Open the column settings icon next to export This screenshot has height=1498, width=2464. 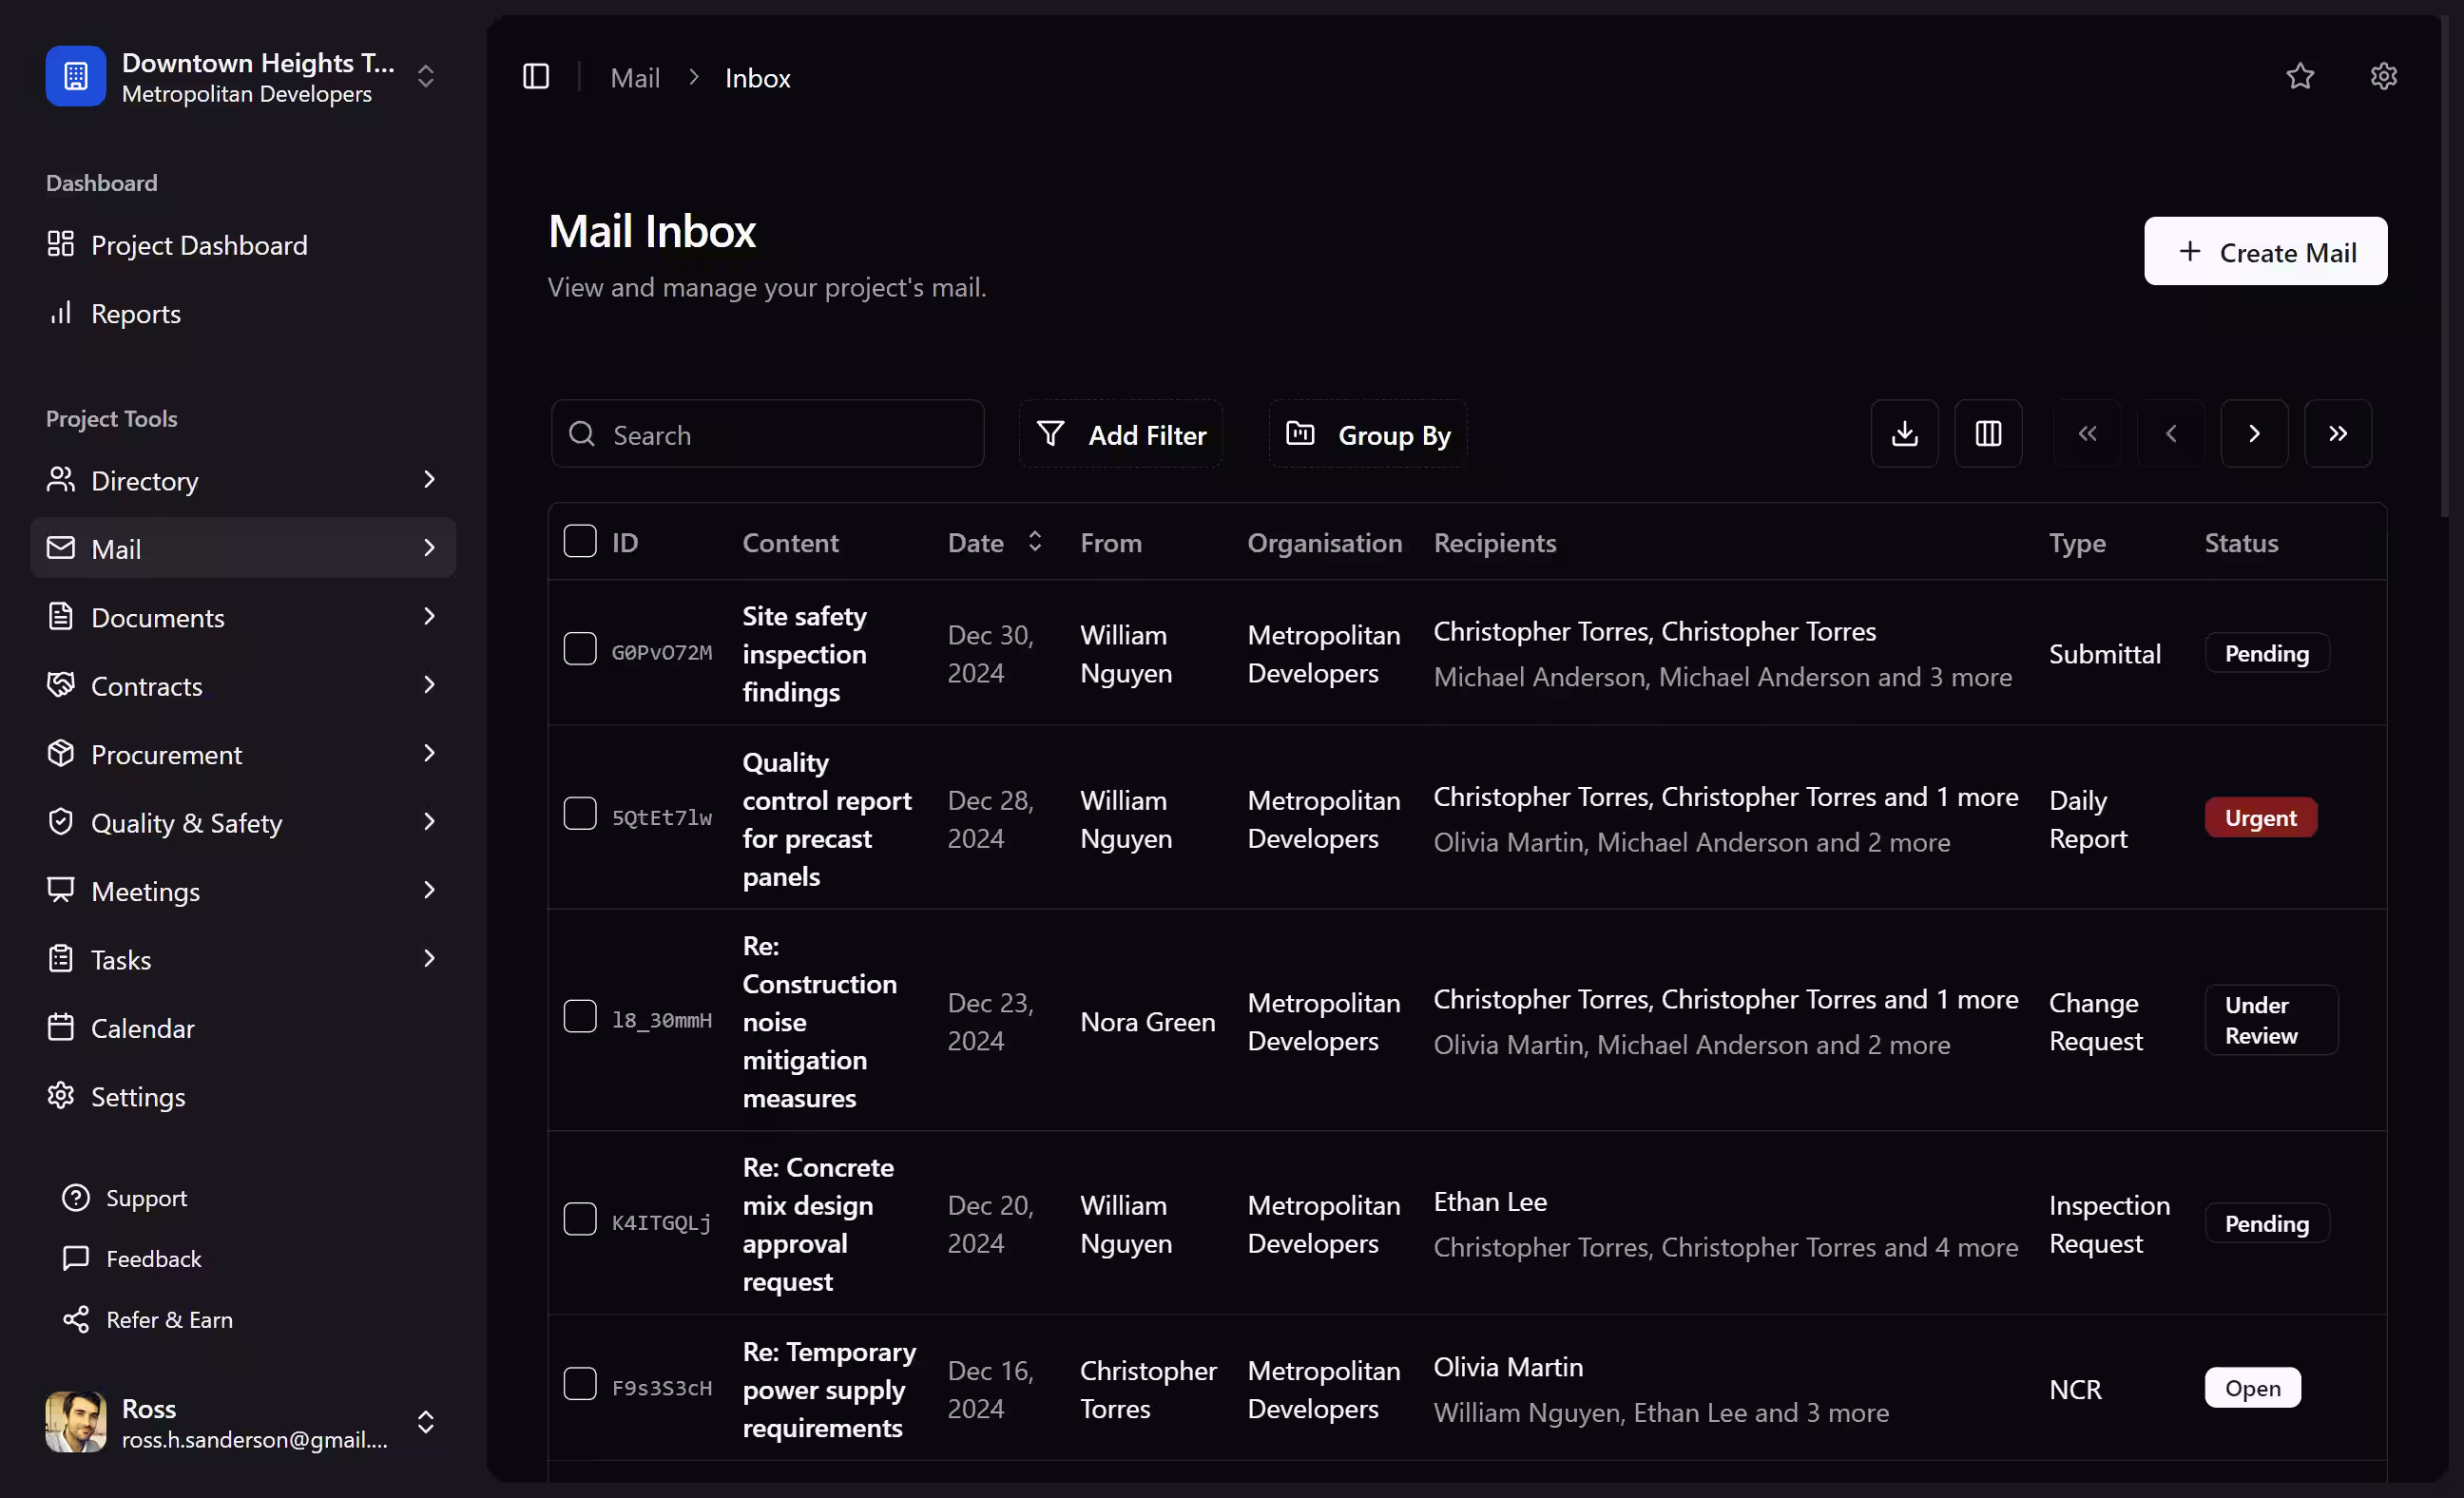[x=1988, y=433]
